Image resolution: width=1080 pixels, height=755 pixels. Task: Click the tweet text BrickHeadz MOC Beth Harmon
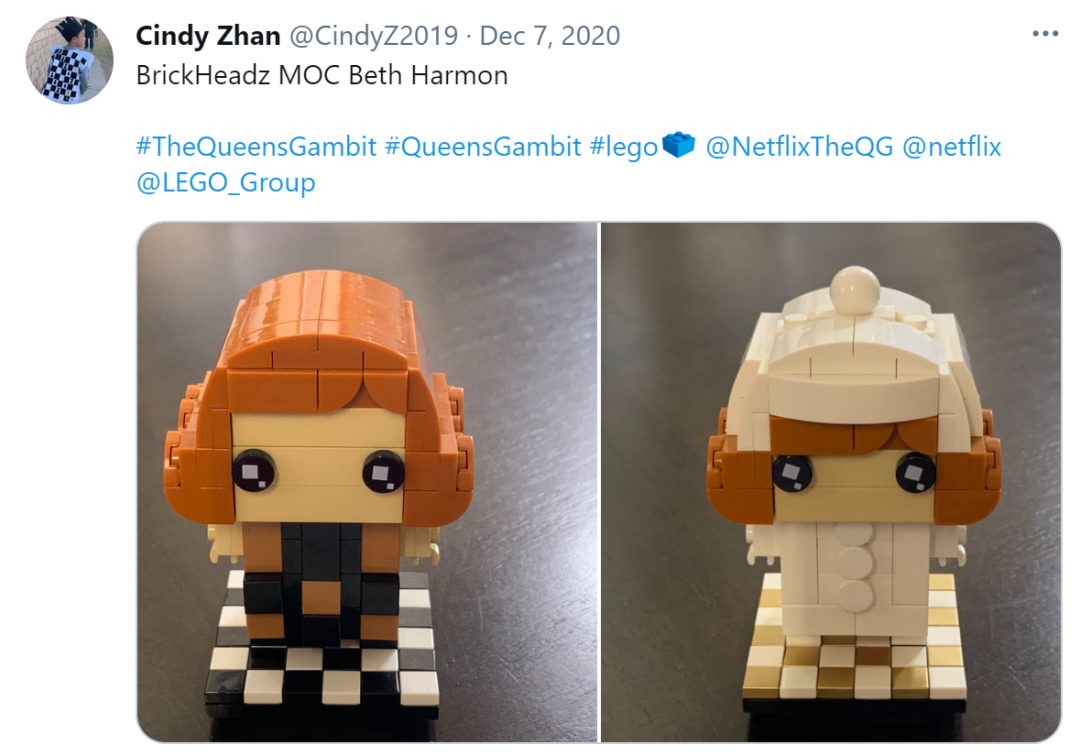(x=322, y=75)
